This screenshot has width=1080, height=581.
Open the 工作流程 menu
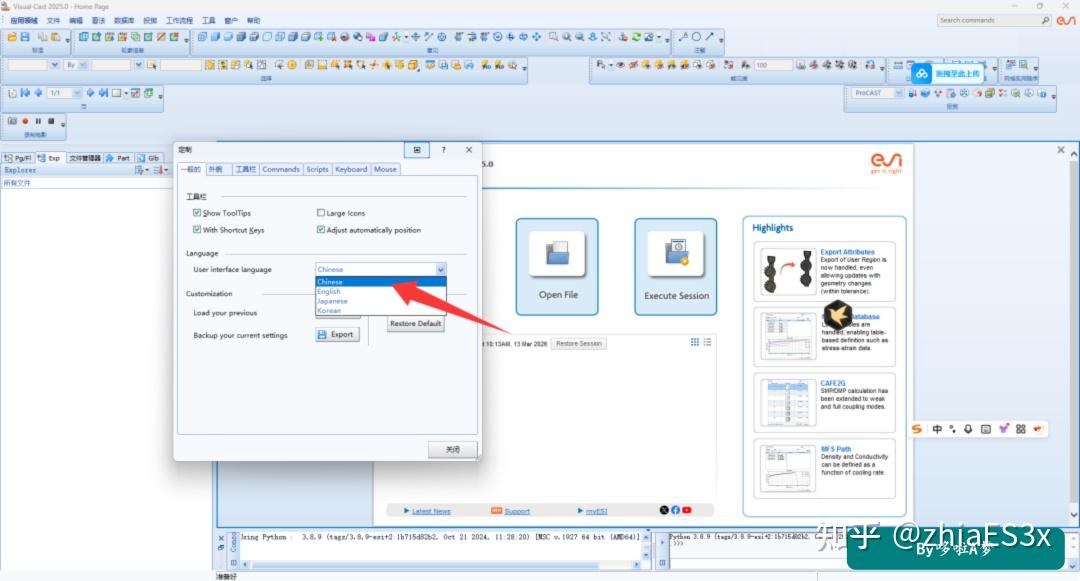point(179,21)
